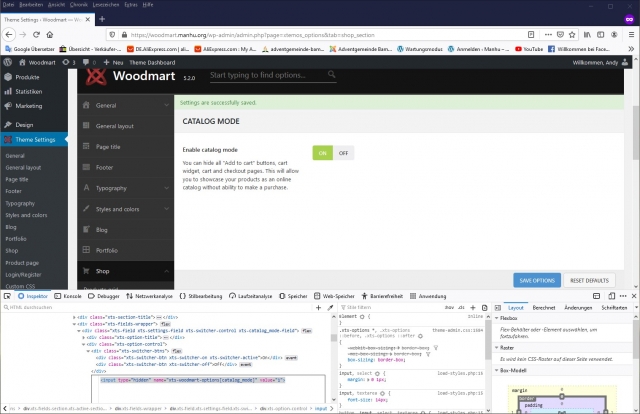Open a new browser tab with plus icon

point(102,19)
